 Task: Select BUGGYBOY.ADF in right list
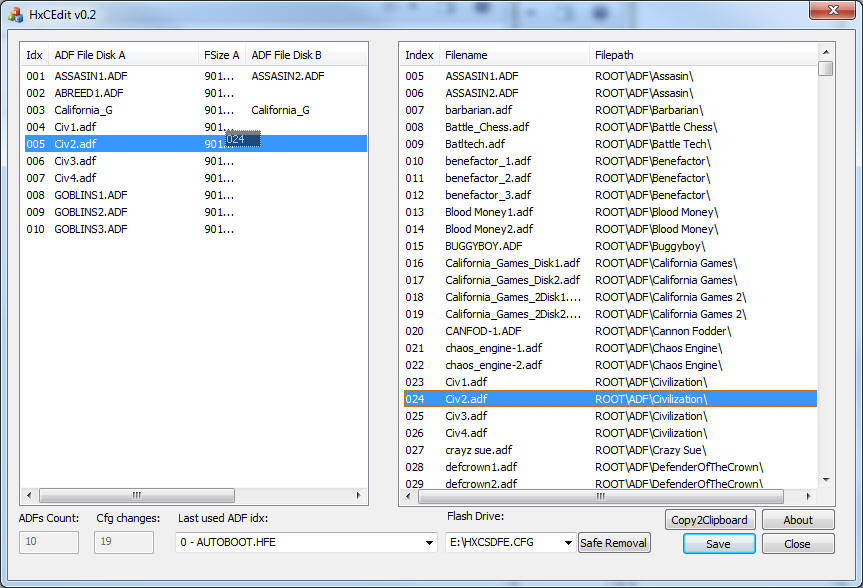coord(610,246)
